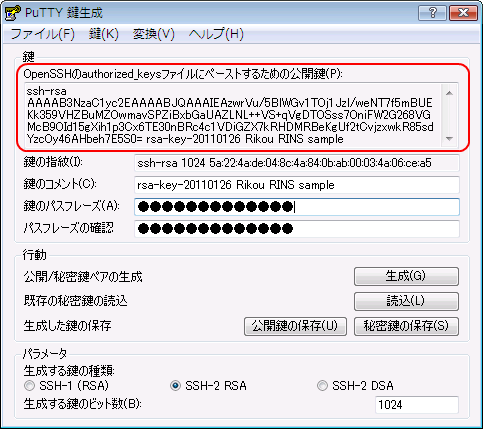
Task: Select the SSH-2 DSA key type
Action: pyautogui.click(x=322, y=386)
